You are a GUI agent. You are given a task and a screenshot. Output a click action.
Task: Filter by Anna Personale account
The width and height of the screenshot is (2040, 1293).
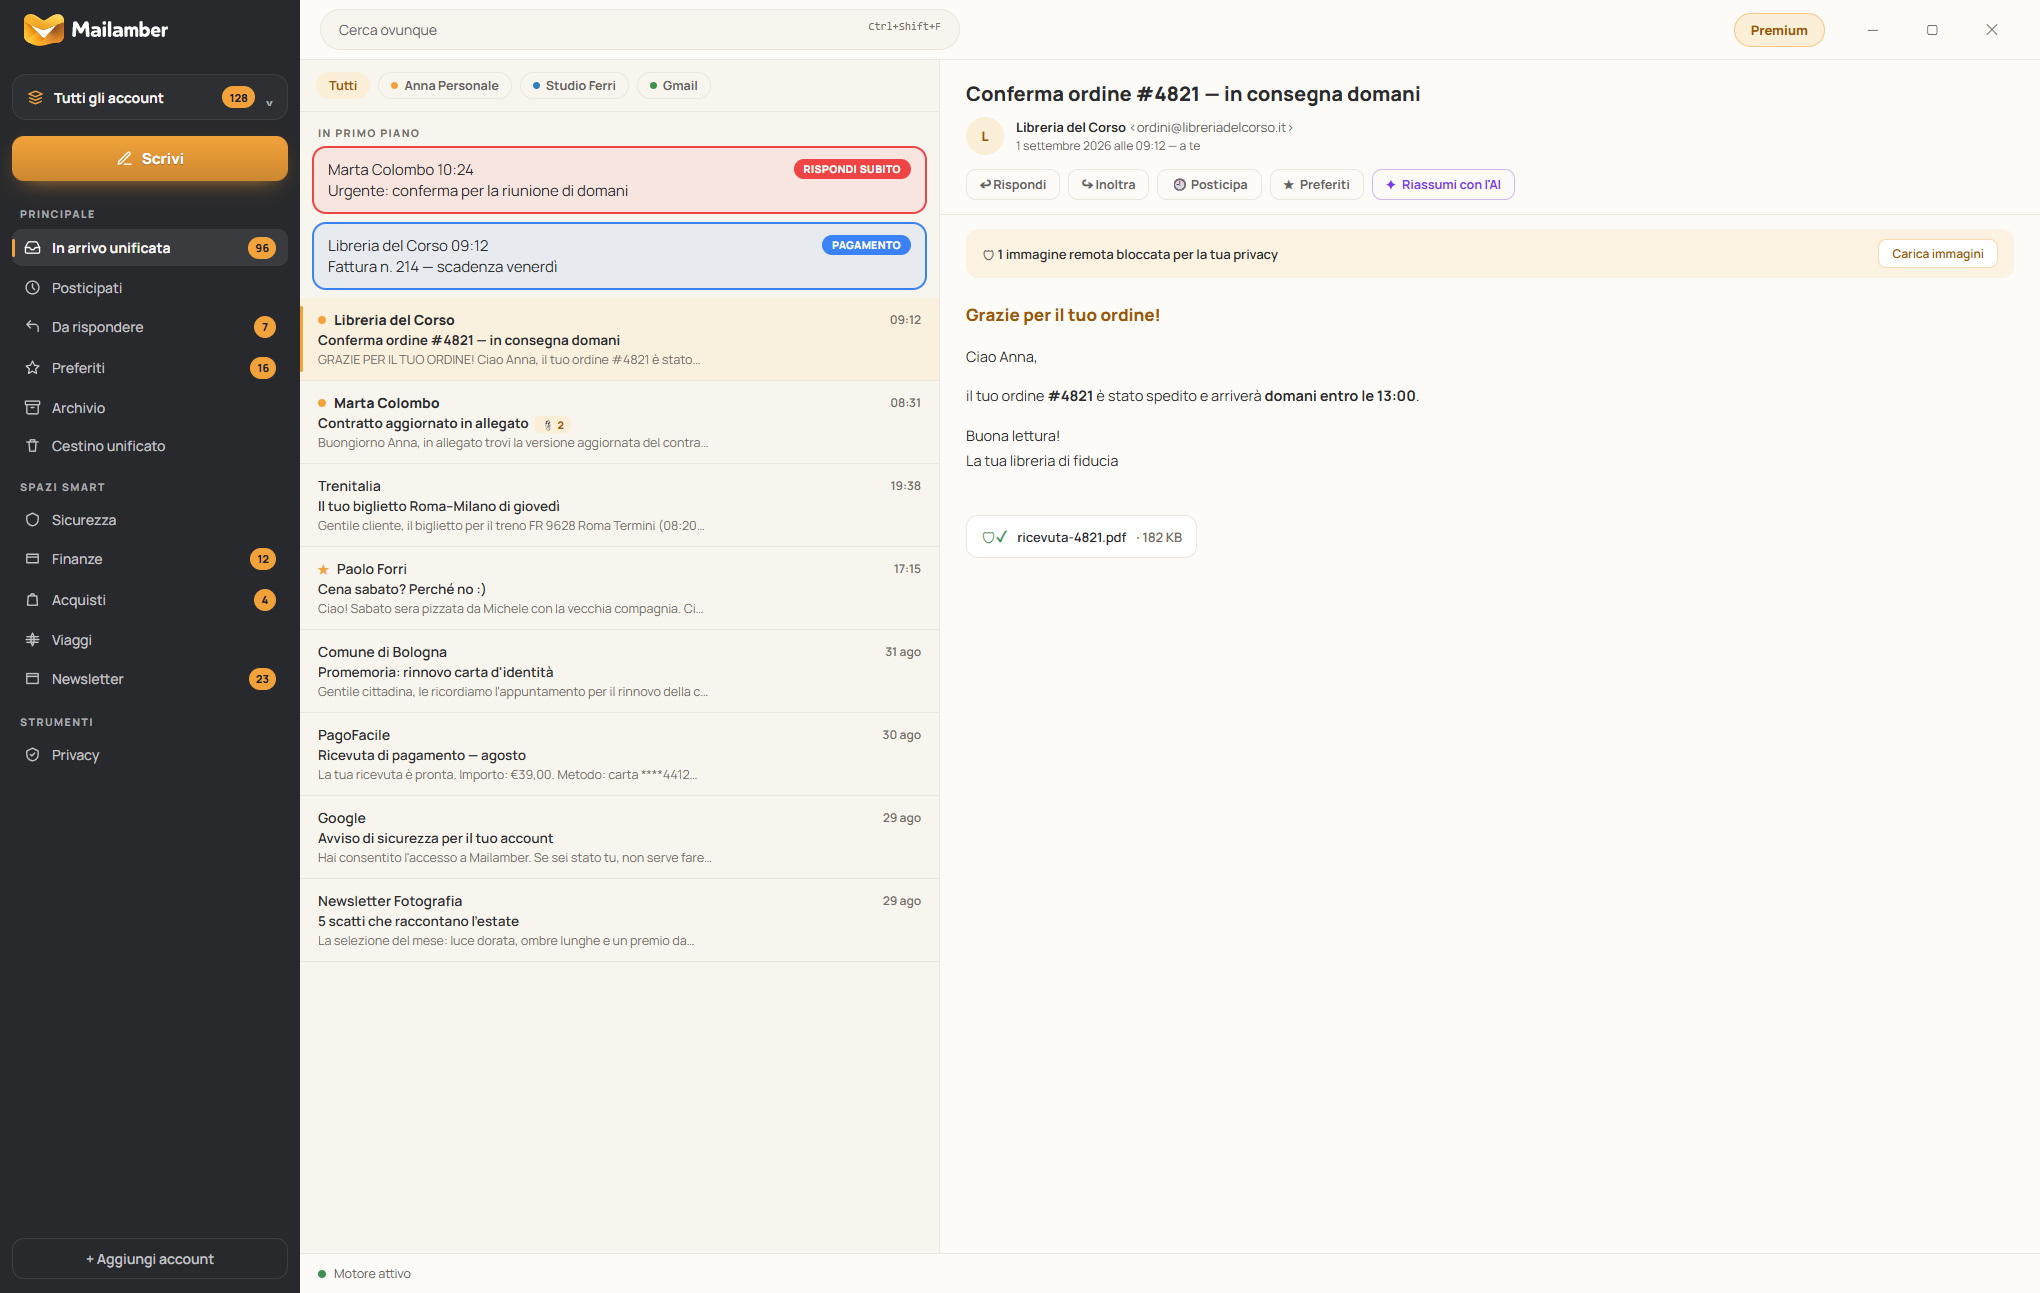[445, 86]
